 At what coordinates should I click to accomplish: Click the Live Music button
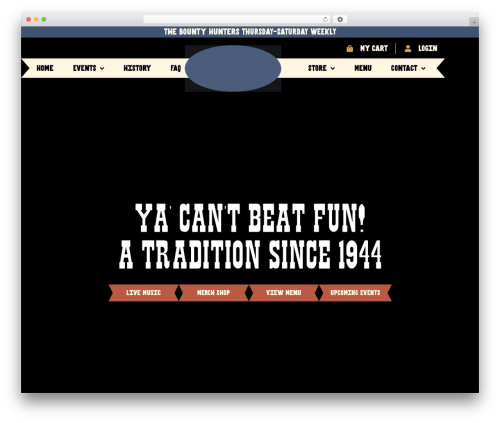[143, 293]
